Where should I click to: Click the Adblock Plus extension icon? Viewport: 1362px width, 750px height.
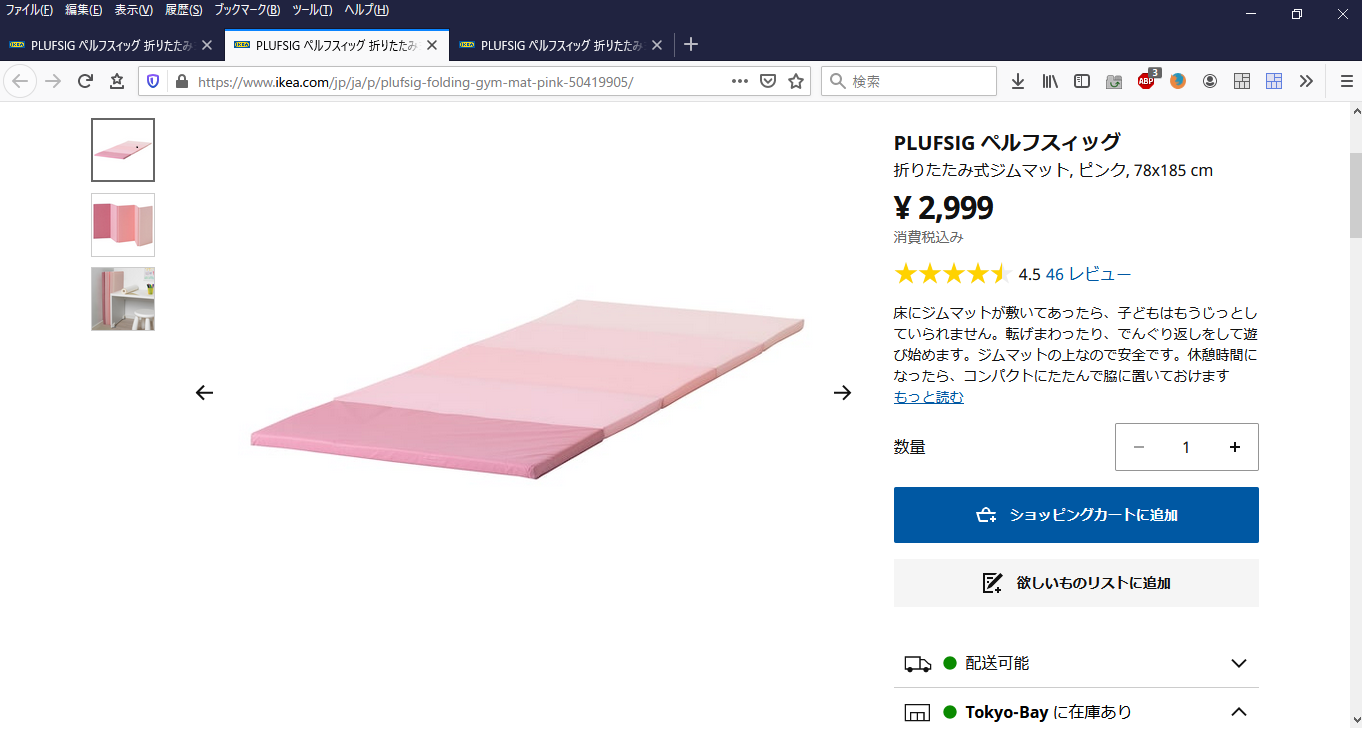point(1146,81)
